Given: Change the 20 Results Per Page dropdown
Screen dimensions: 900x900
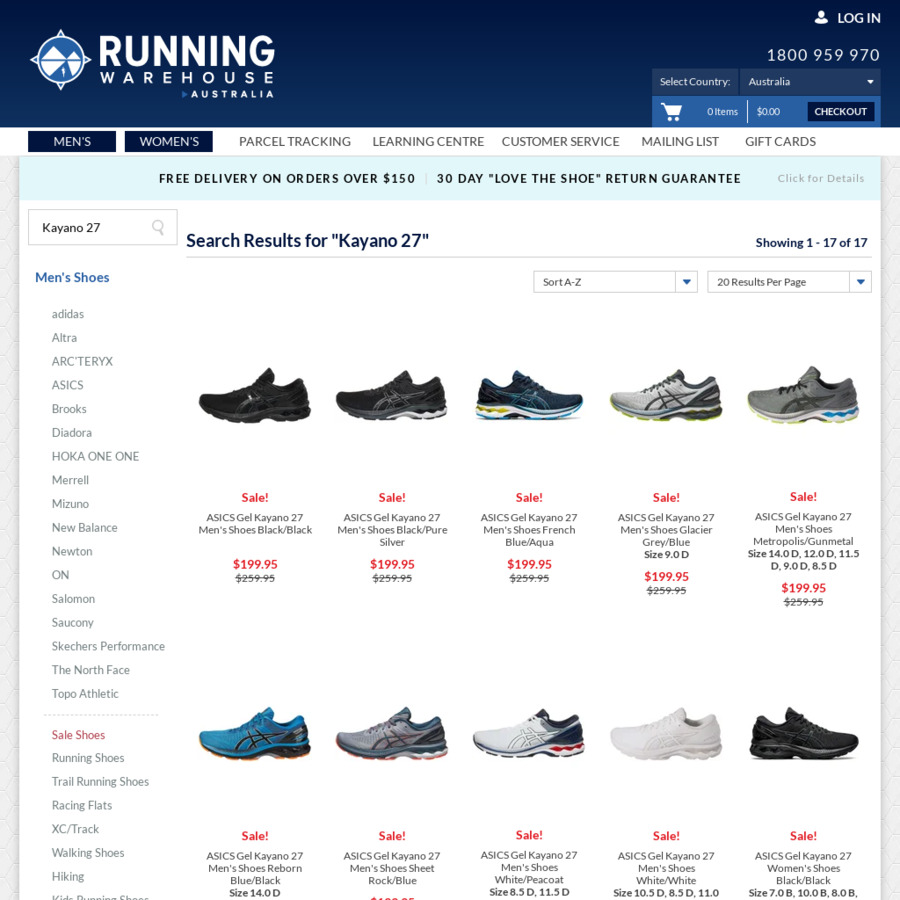Looking at the screenshot, I should point(788,282).
